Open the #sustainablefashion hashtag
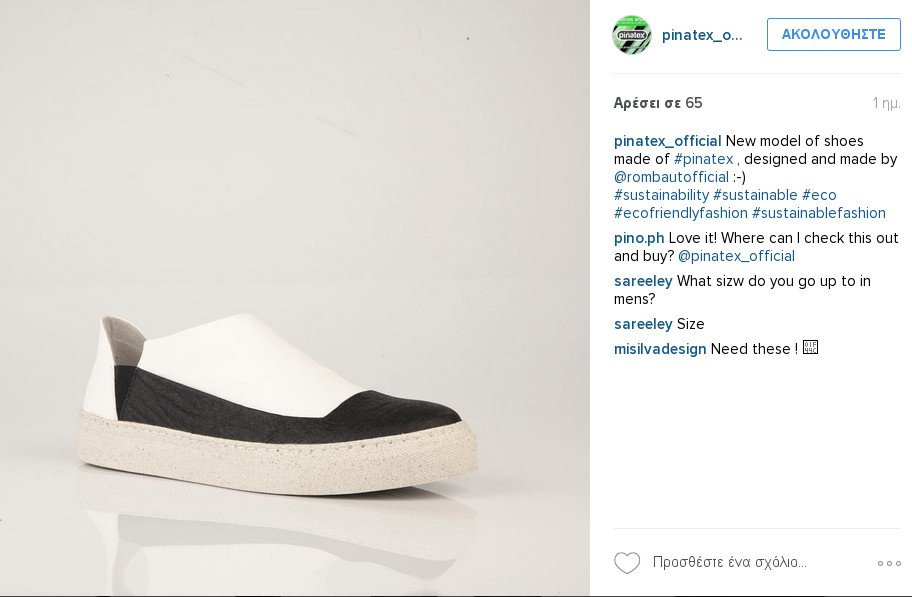The image size is (912, 597). tap(819, 213)
